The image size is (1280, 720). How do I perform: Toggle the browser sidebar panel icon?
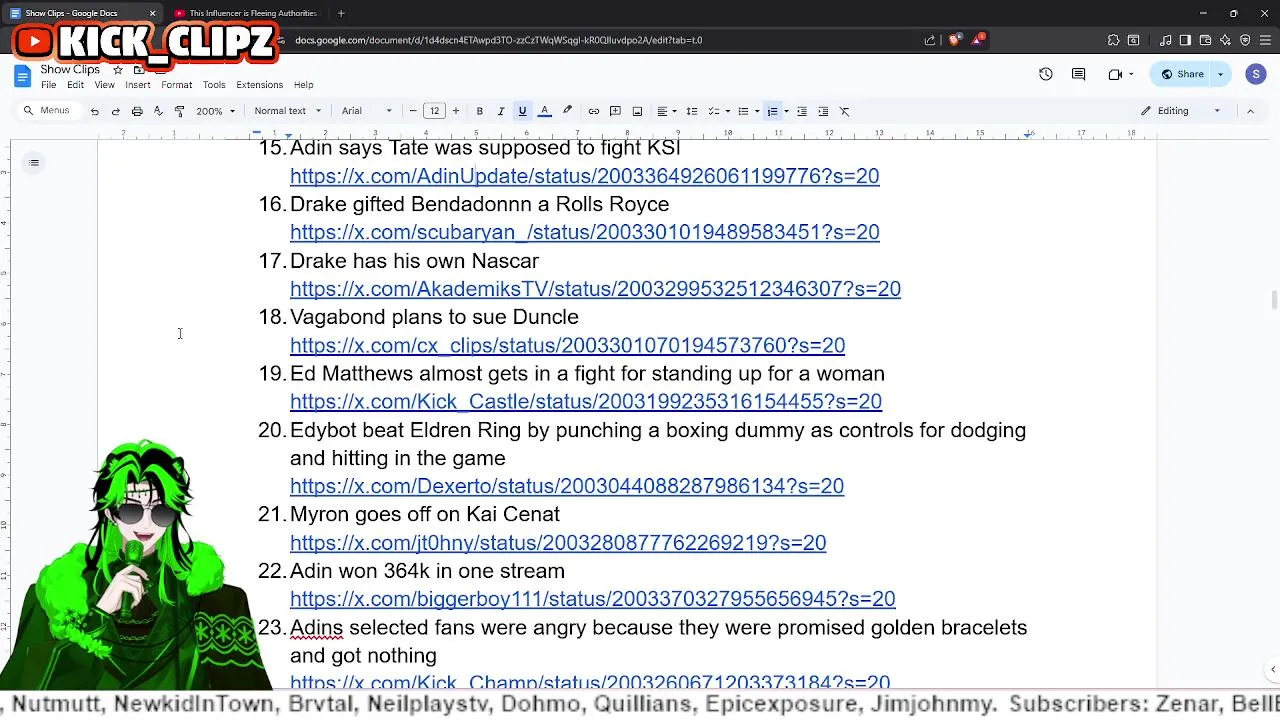pyautogui.click(x=1185, y=40)
